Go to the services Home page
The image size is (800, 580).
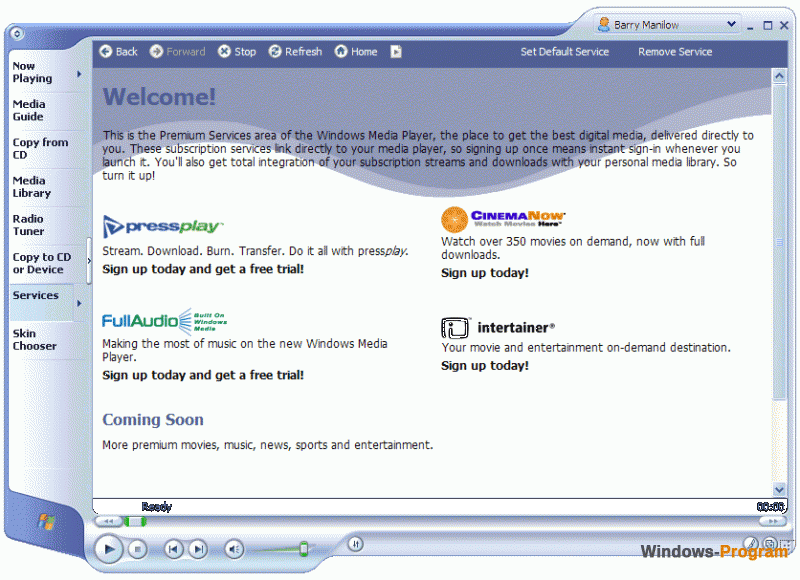point(356,52)
